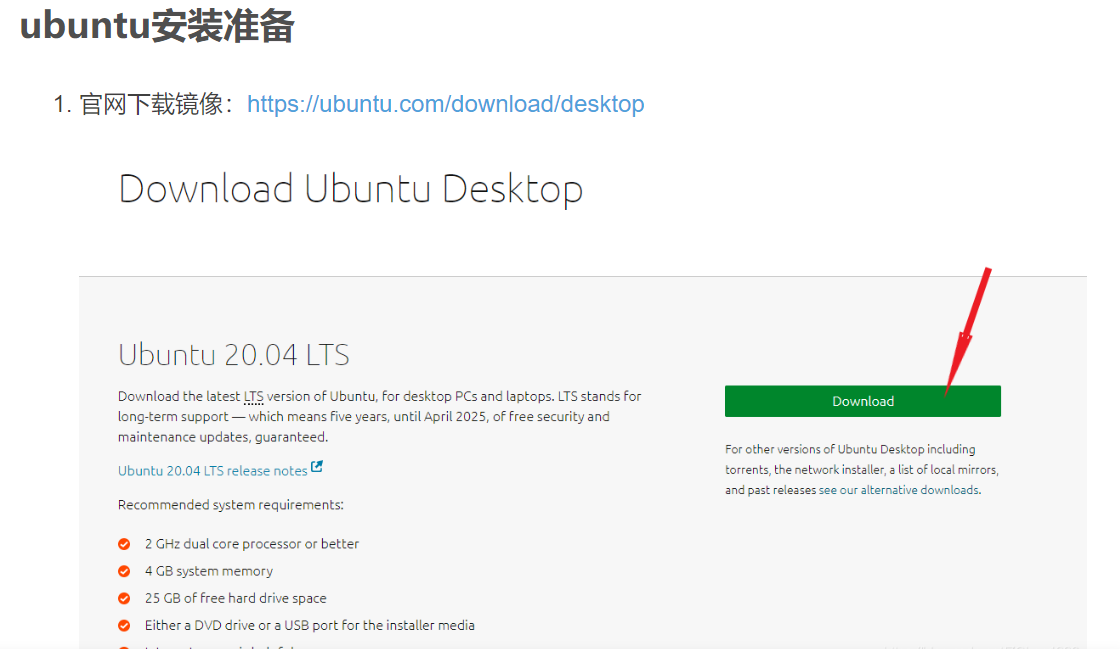The image size is (1120, 649).
Task: Click the checkmark icon next to "4 GB system memory"
Action: point(124,570)
